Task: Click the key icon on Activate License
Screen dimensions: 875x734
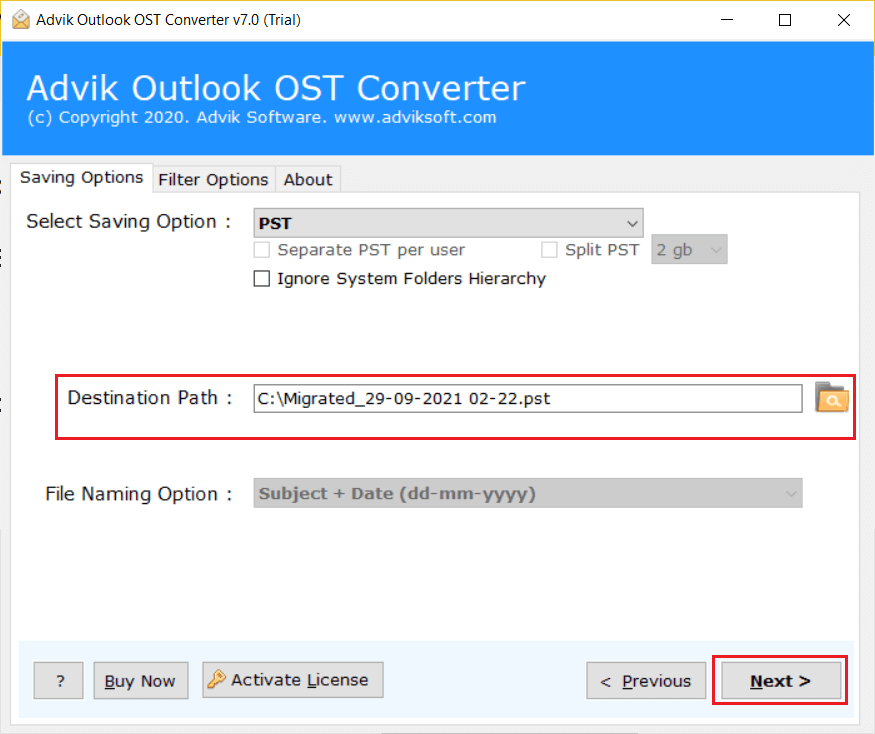Action: (217, 679)
